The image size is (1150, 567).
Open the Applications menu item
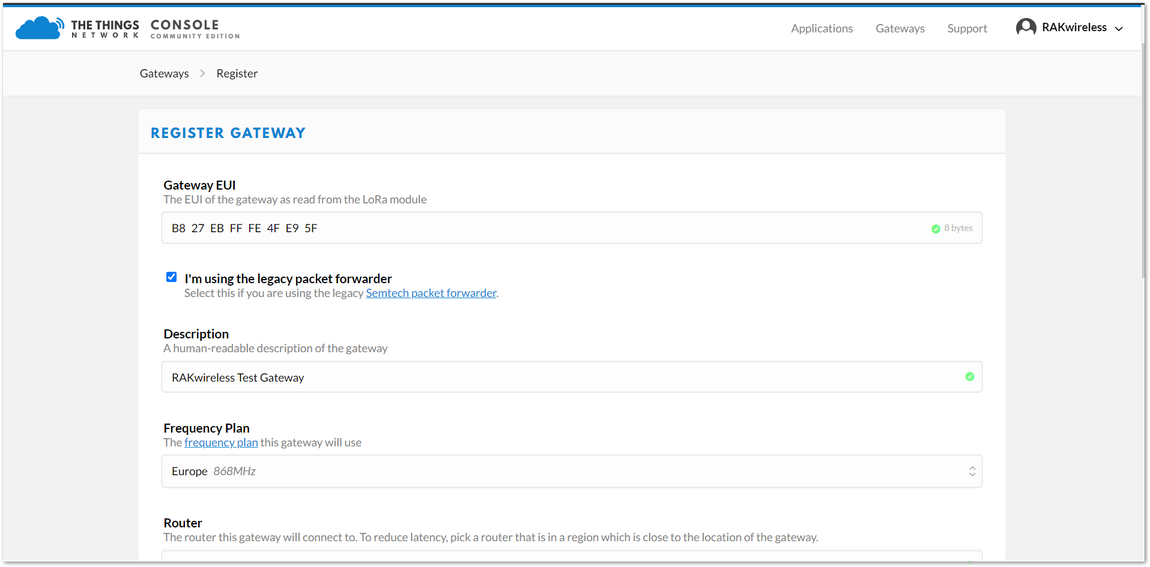pos(821,29)
